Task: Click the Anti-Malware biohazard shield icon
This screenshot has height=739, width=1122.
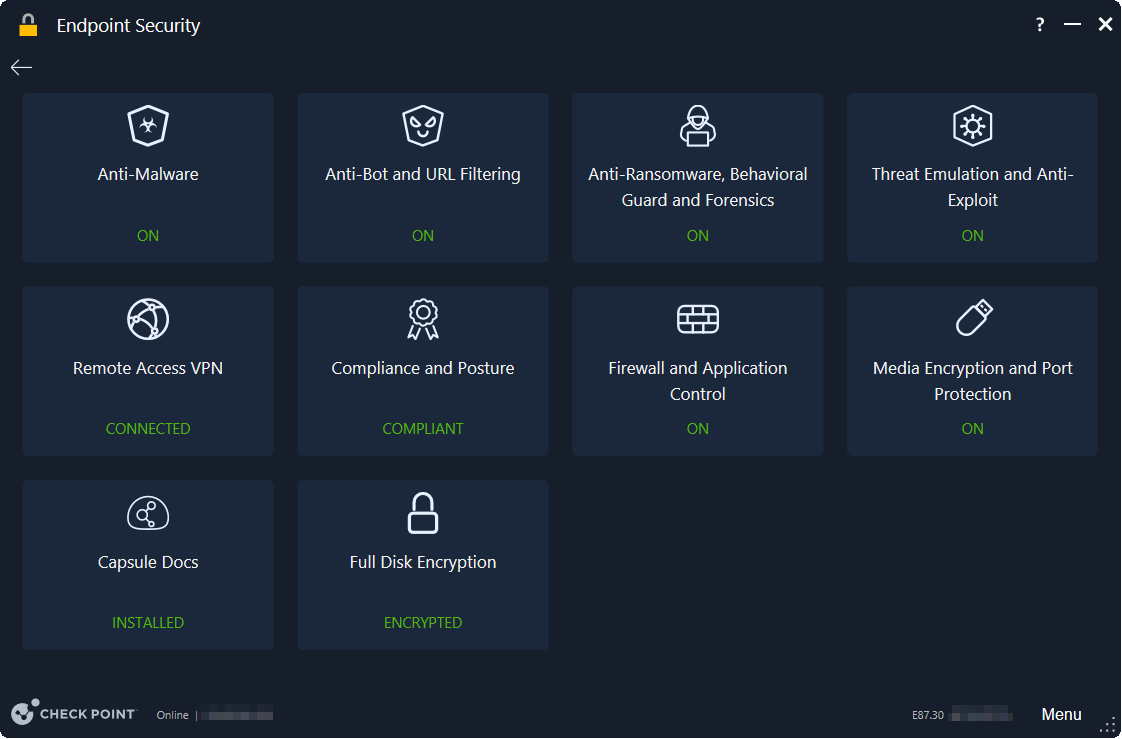Action: (148, 126)
